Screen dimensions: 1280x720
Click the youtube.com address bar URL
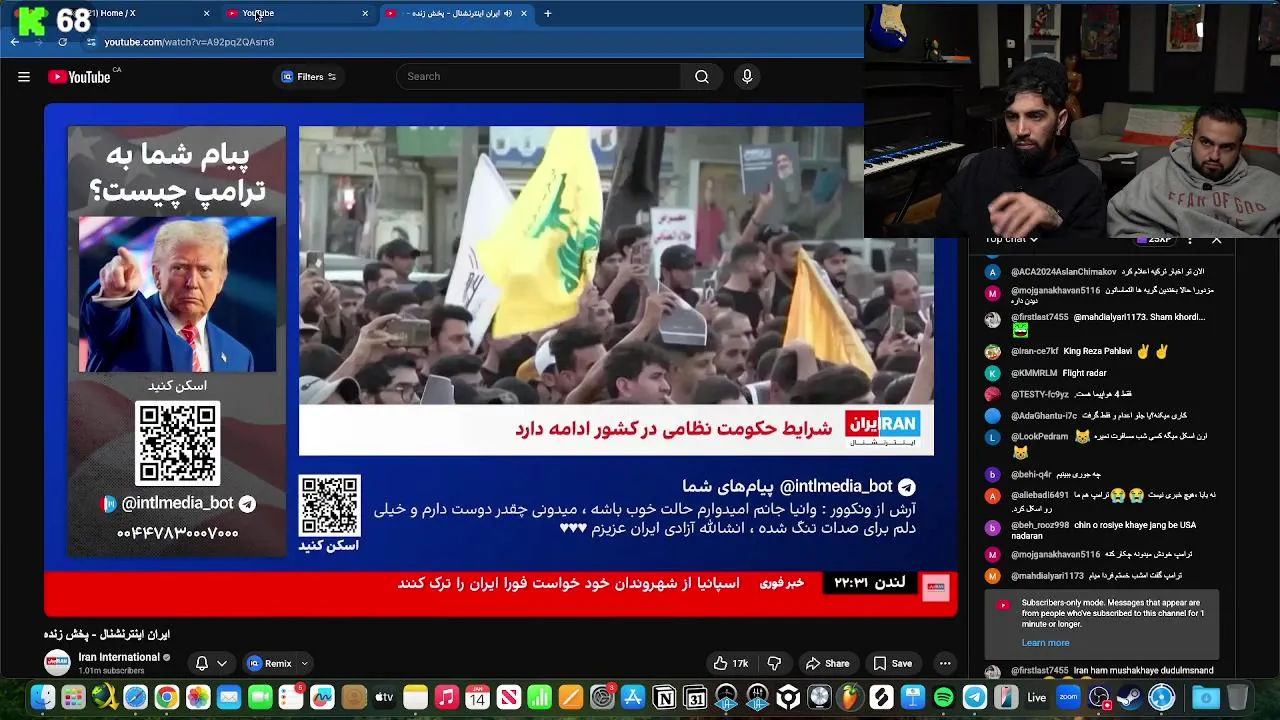click(189, 42)
